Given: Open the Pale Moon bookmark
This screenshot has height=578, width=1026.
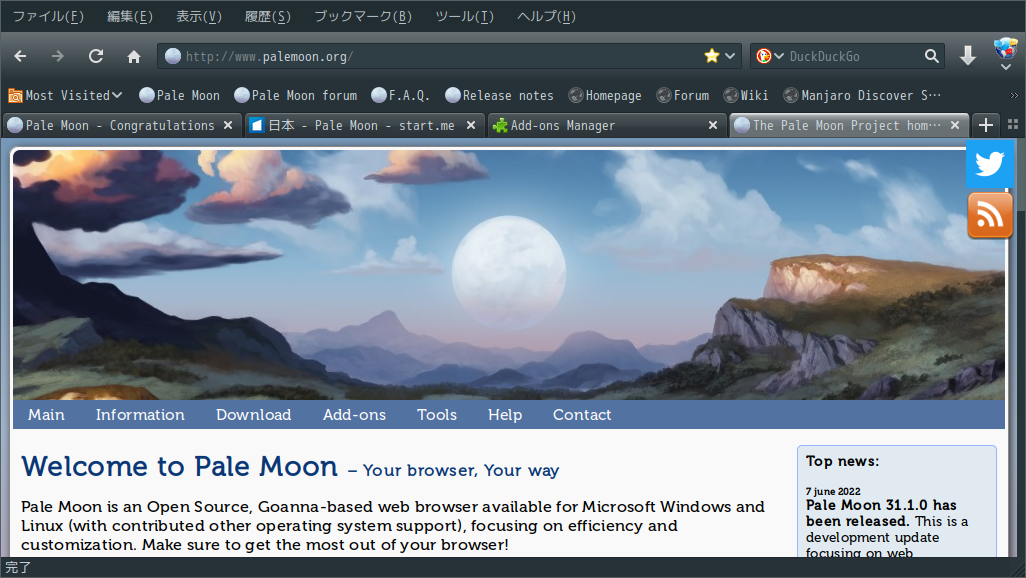Looking at the screenshot, I should click(179, 96).
